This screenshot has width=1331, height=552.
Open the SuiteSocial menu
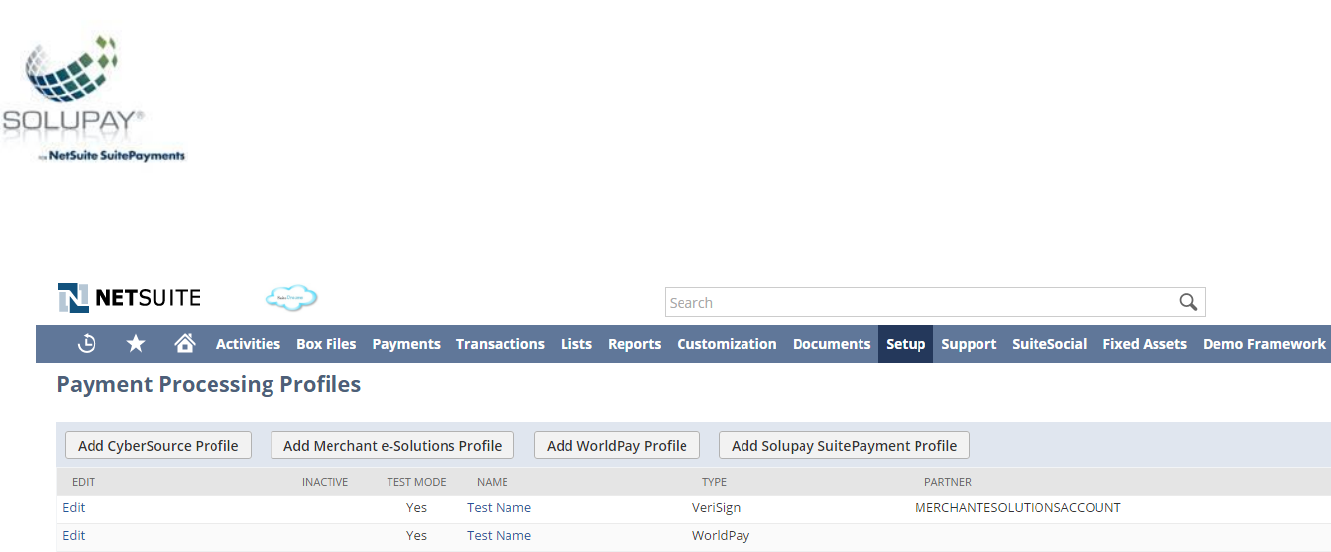pyautogui.click(x=1049, y=344)
